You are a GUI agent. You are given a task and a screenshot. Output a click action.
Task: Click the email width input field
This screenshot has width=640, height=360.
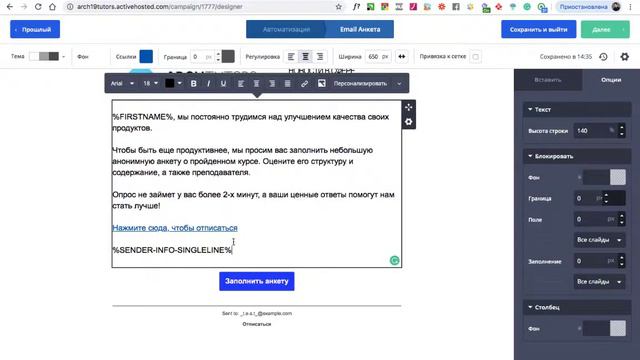[378, 57]
